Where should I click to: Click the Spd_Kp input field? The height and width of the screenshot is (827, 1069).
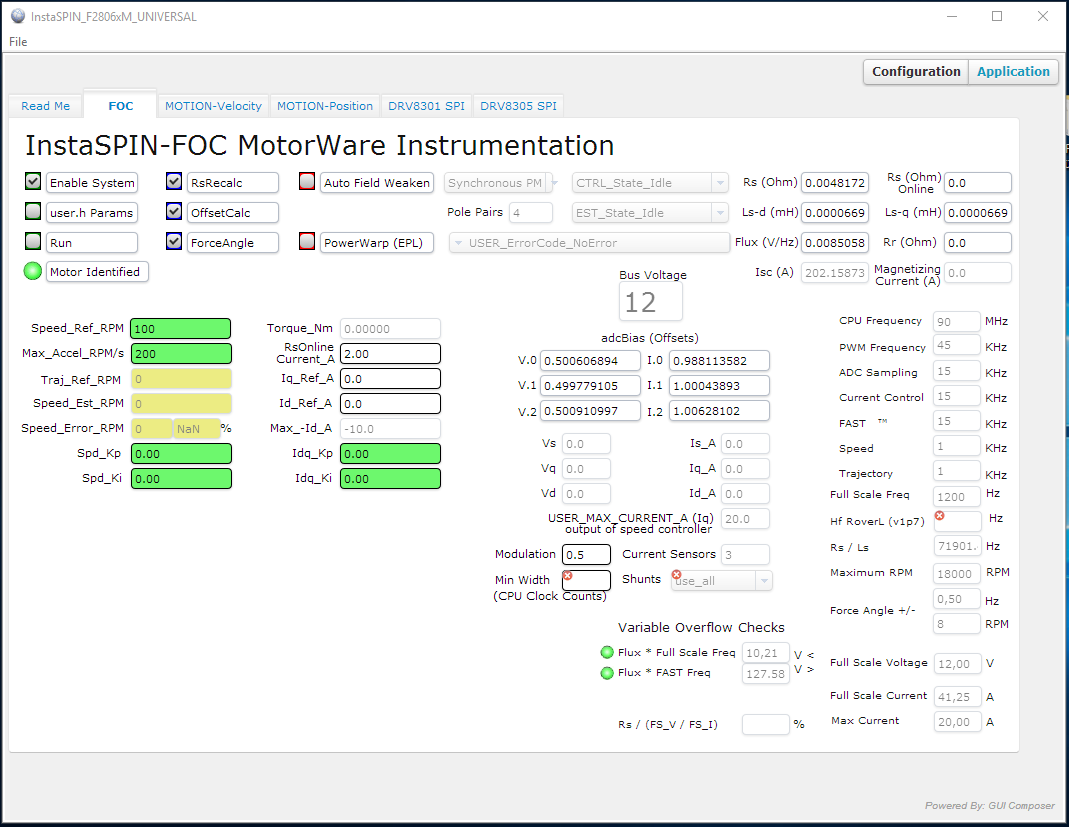pyautogui.click(x=181, y=453)
